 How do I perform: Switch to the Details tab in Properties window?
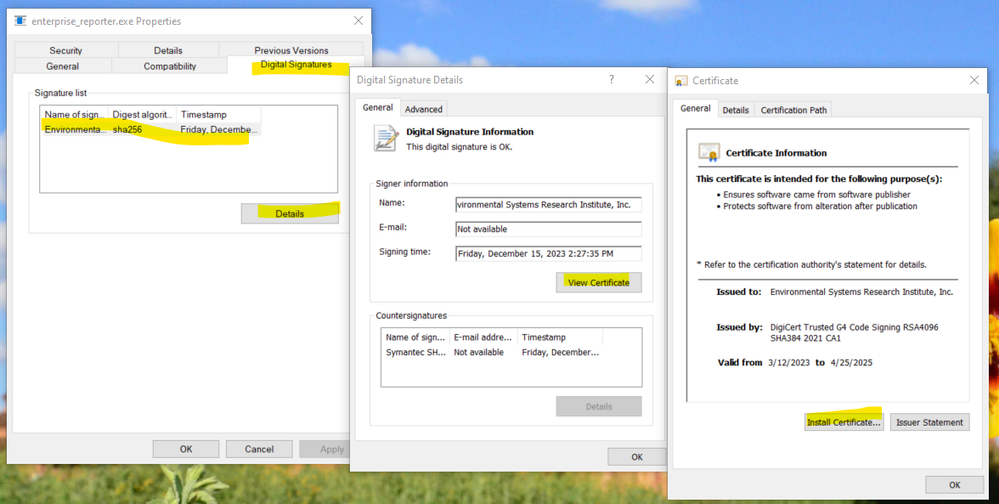(168, 50)
